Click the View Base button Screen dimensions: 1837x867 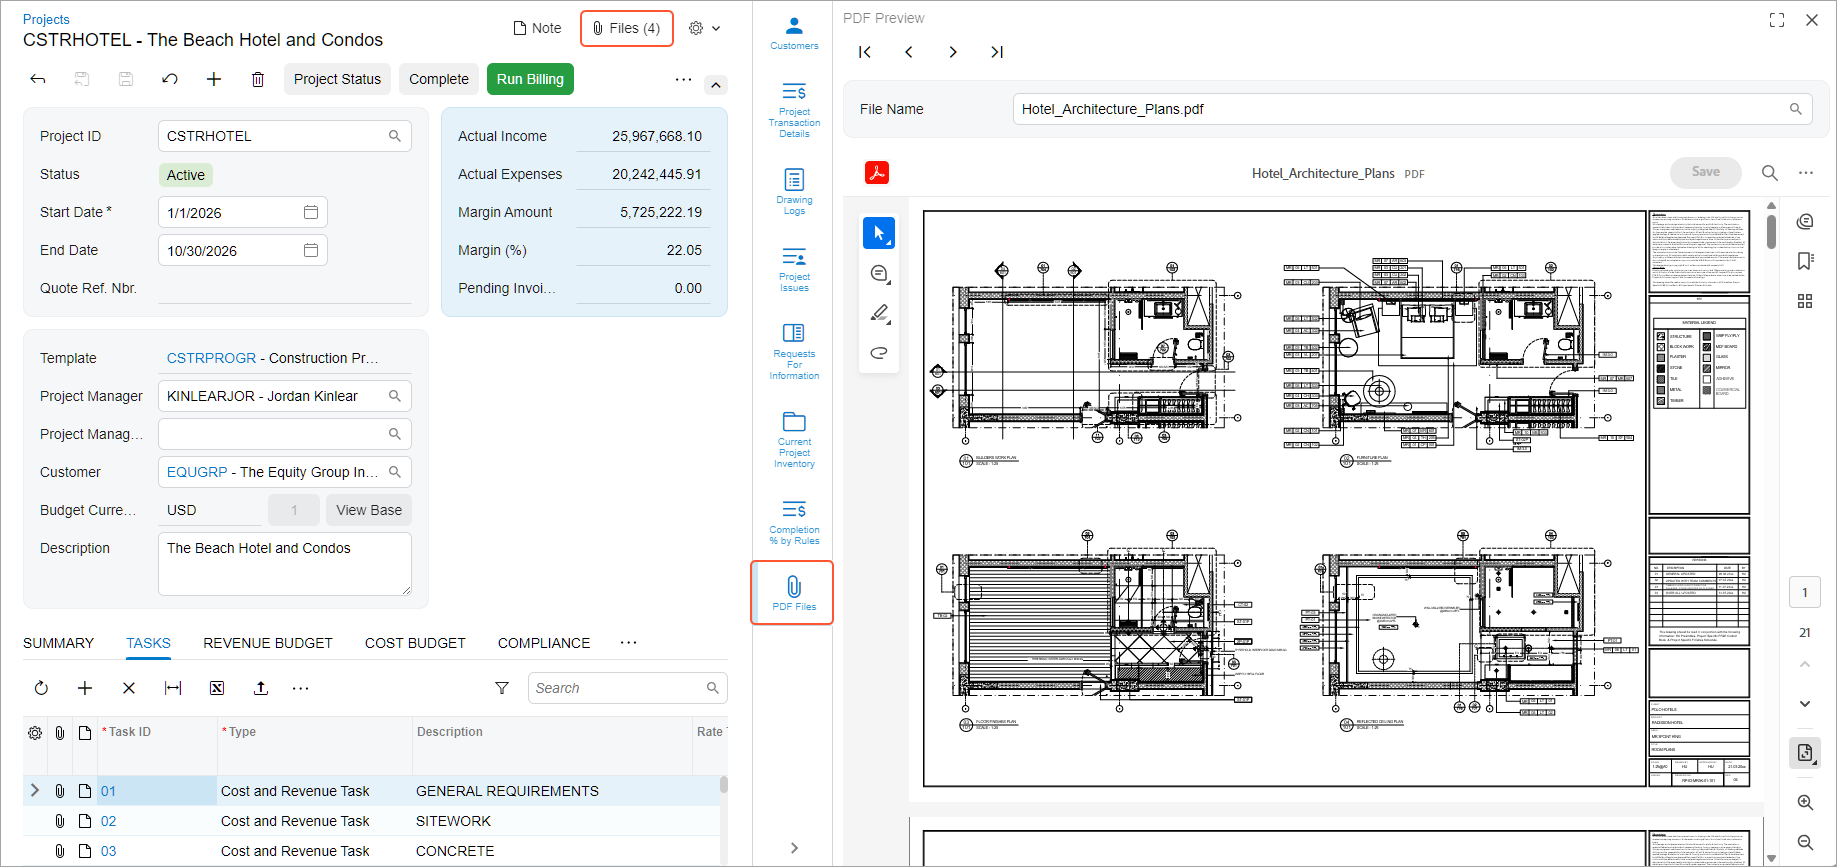(369, 510)
